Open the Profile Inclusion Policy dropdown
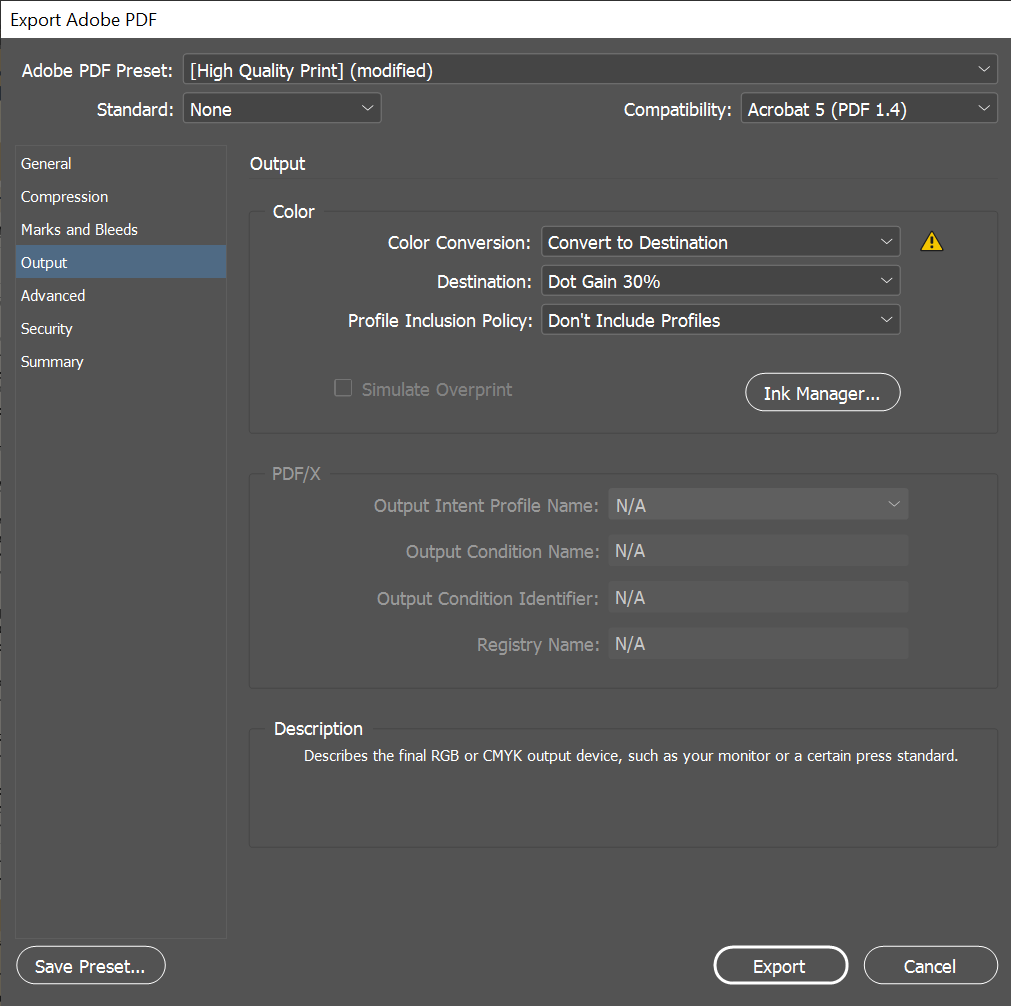This screenshot has height=1006, width=1011. 720,320
